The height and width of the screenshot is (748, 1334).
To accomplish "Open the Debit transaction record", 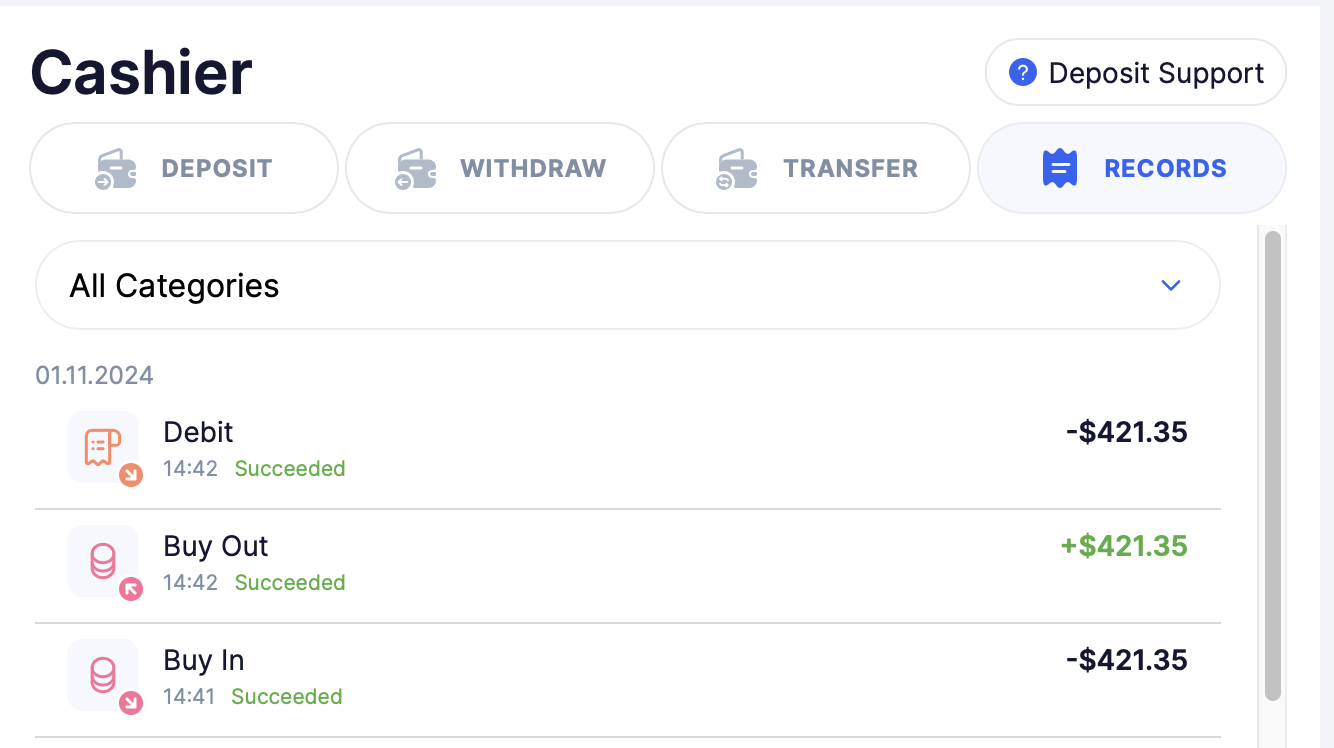I will tap(627, 450).
